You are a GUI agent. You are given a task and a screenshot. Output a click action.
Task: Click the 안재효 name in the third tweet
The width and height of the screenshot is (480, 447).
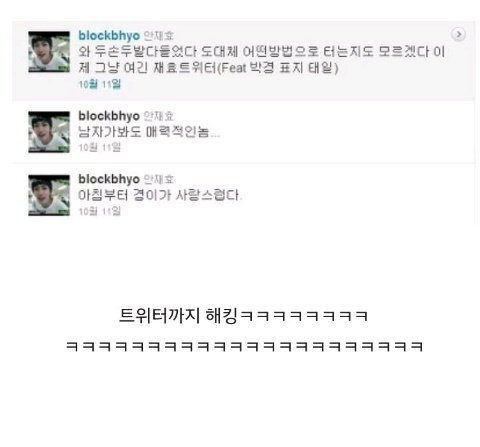click(x=159, y=179)
